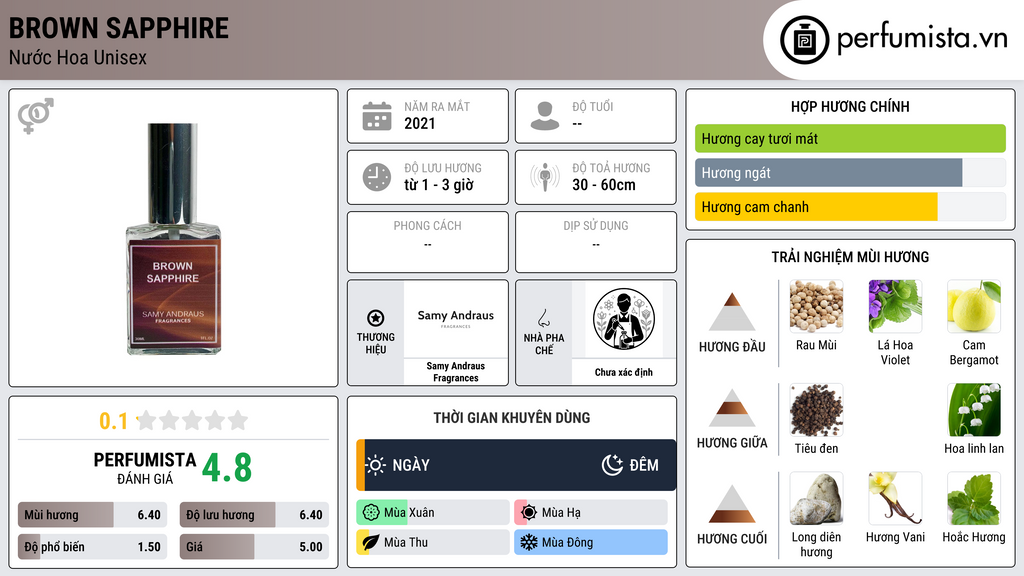Click the PERFUMISTA ĐÁNH GIÁ label
The height and width of the screenshot is (576, 1024).
click(145, 468)
